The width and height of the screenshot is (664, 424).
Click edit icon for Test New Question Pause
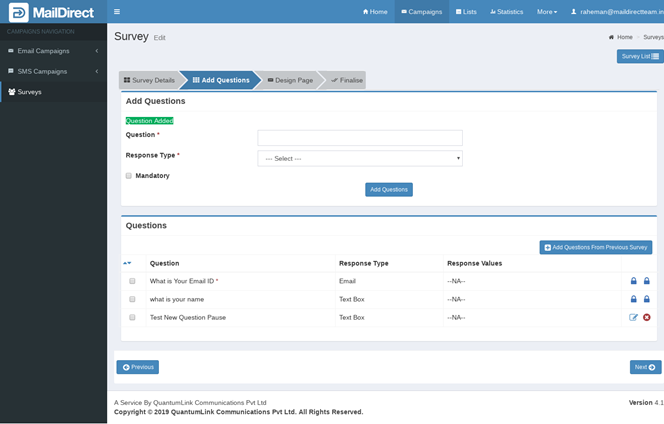(633, 317)
